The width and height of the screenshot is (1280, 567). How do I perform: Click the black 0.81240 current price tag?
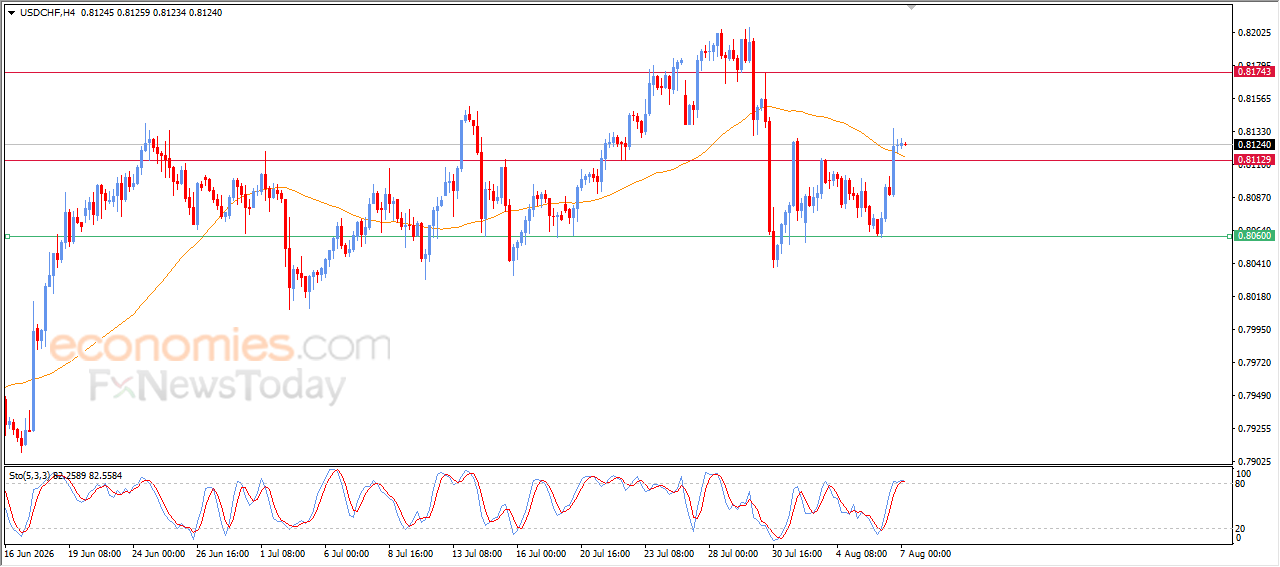click(1254, 144)
